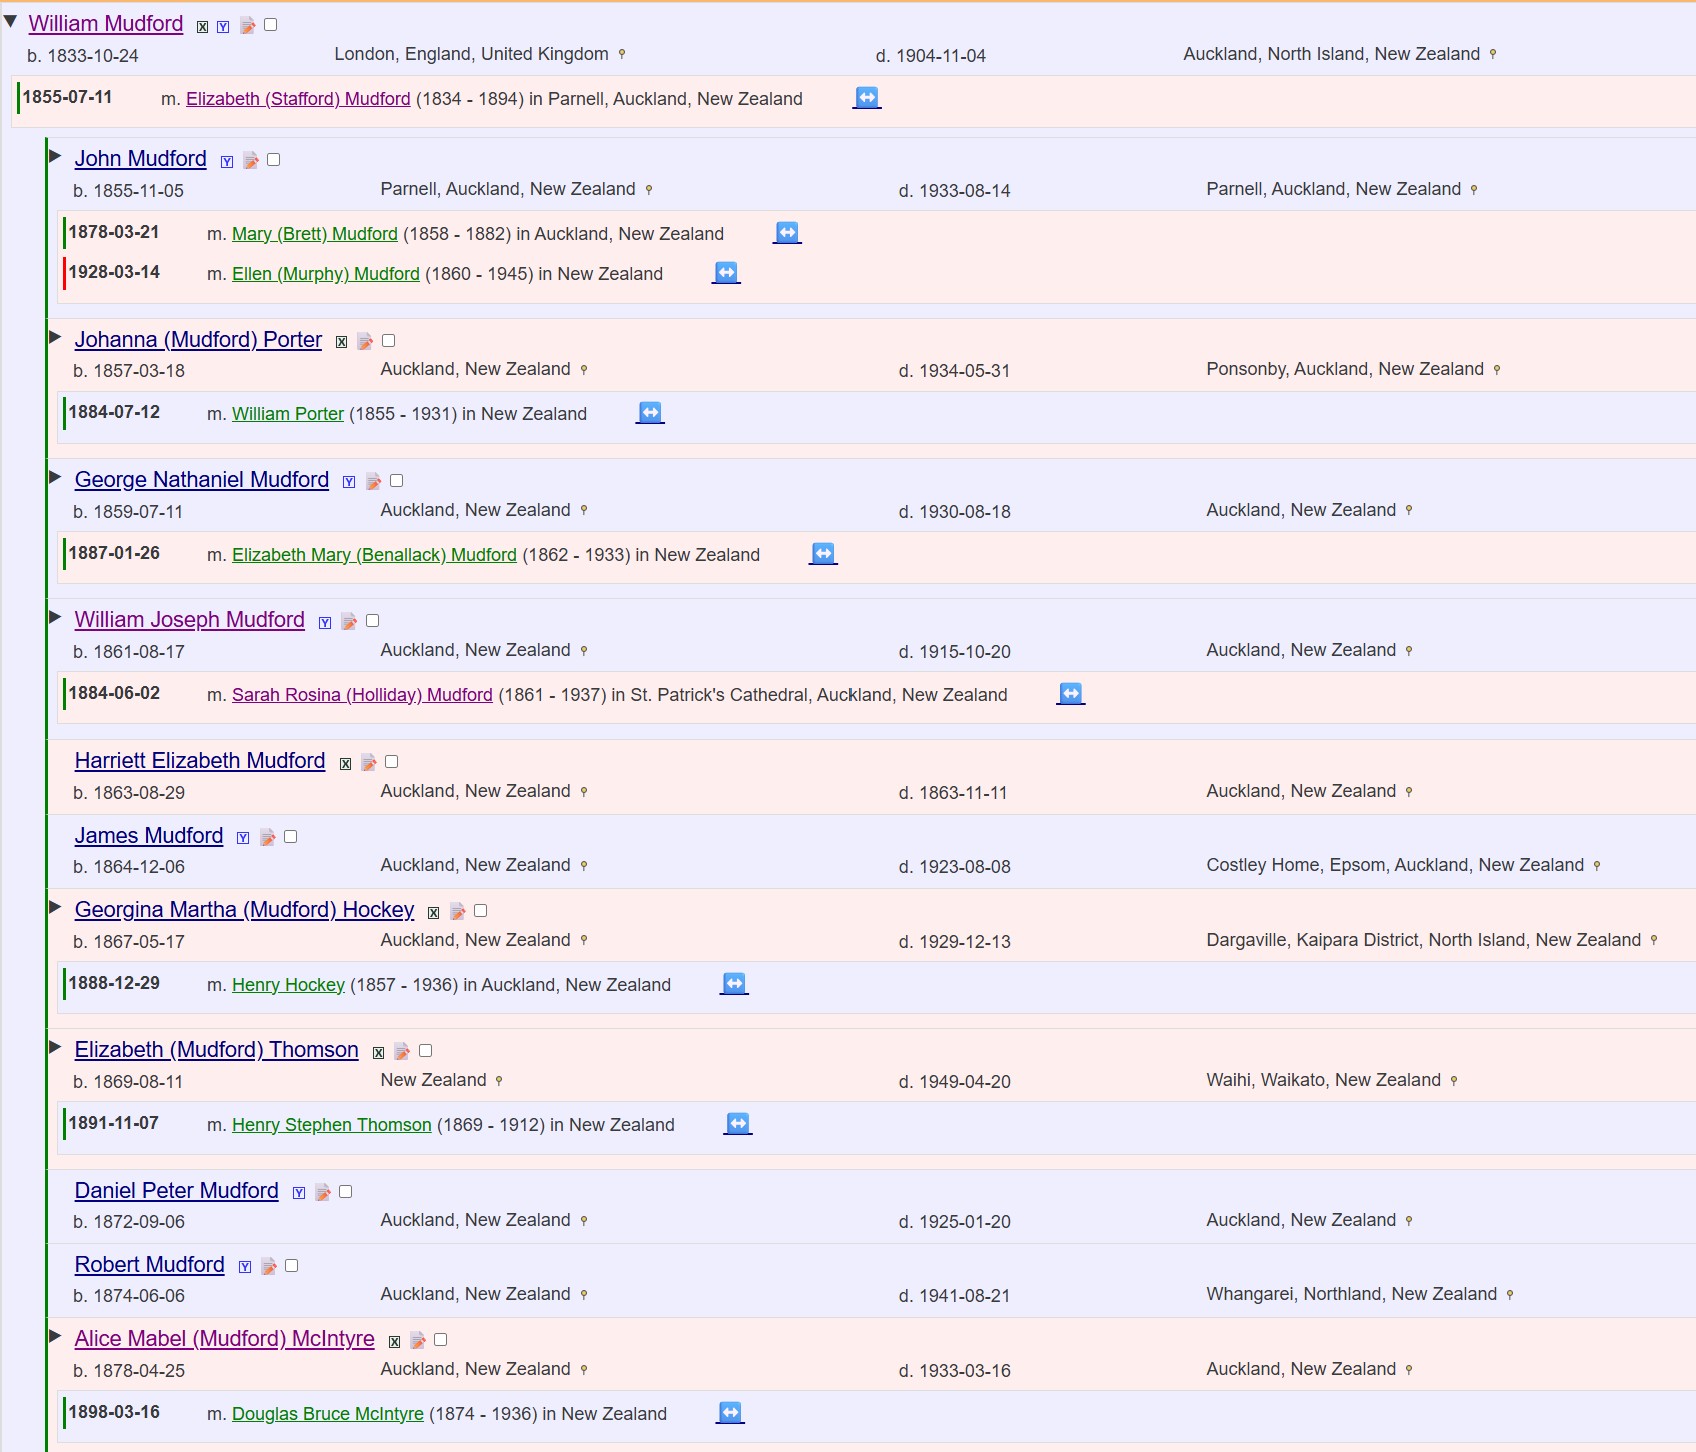
Task: Open the edit icon for Daniel Peter Mudford
Action: point(322,1193)
